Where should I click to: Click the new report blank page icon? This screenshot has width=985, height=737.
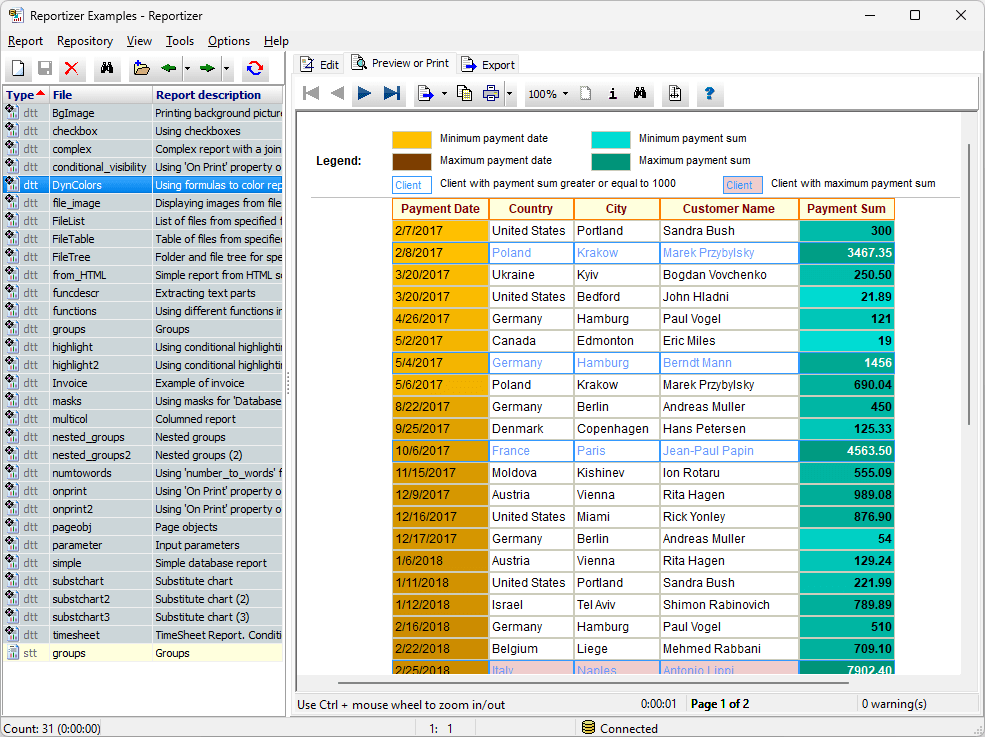(18, 69)
